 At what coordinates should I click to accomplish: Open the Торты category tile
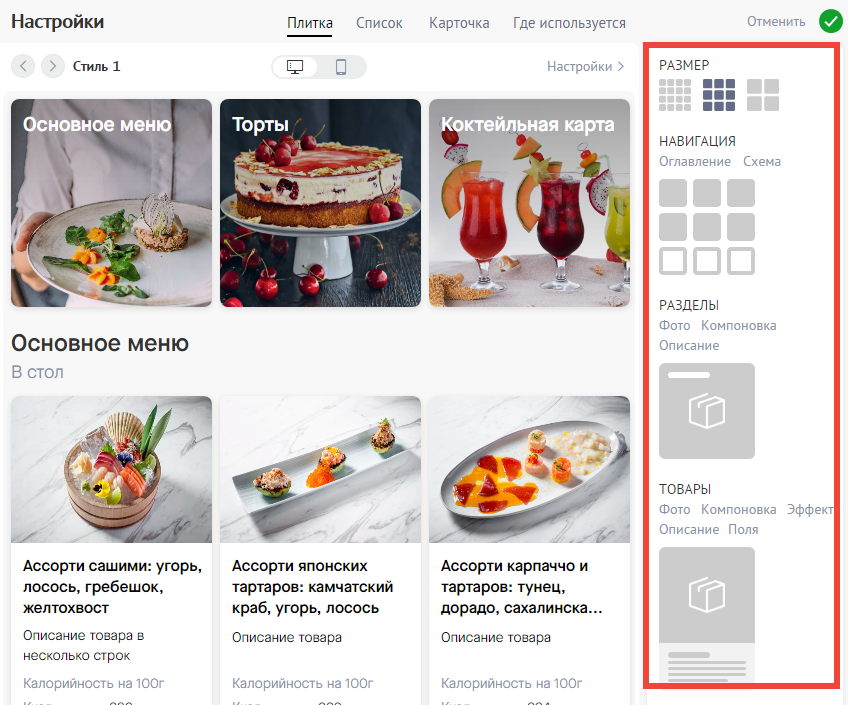coord(320,203)
